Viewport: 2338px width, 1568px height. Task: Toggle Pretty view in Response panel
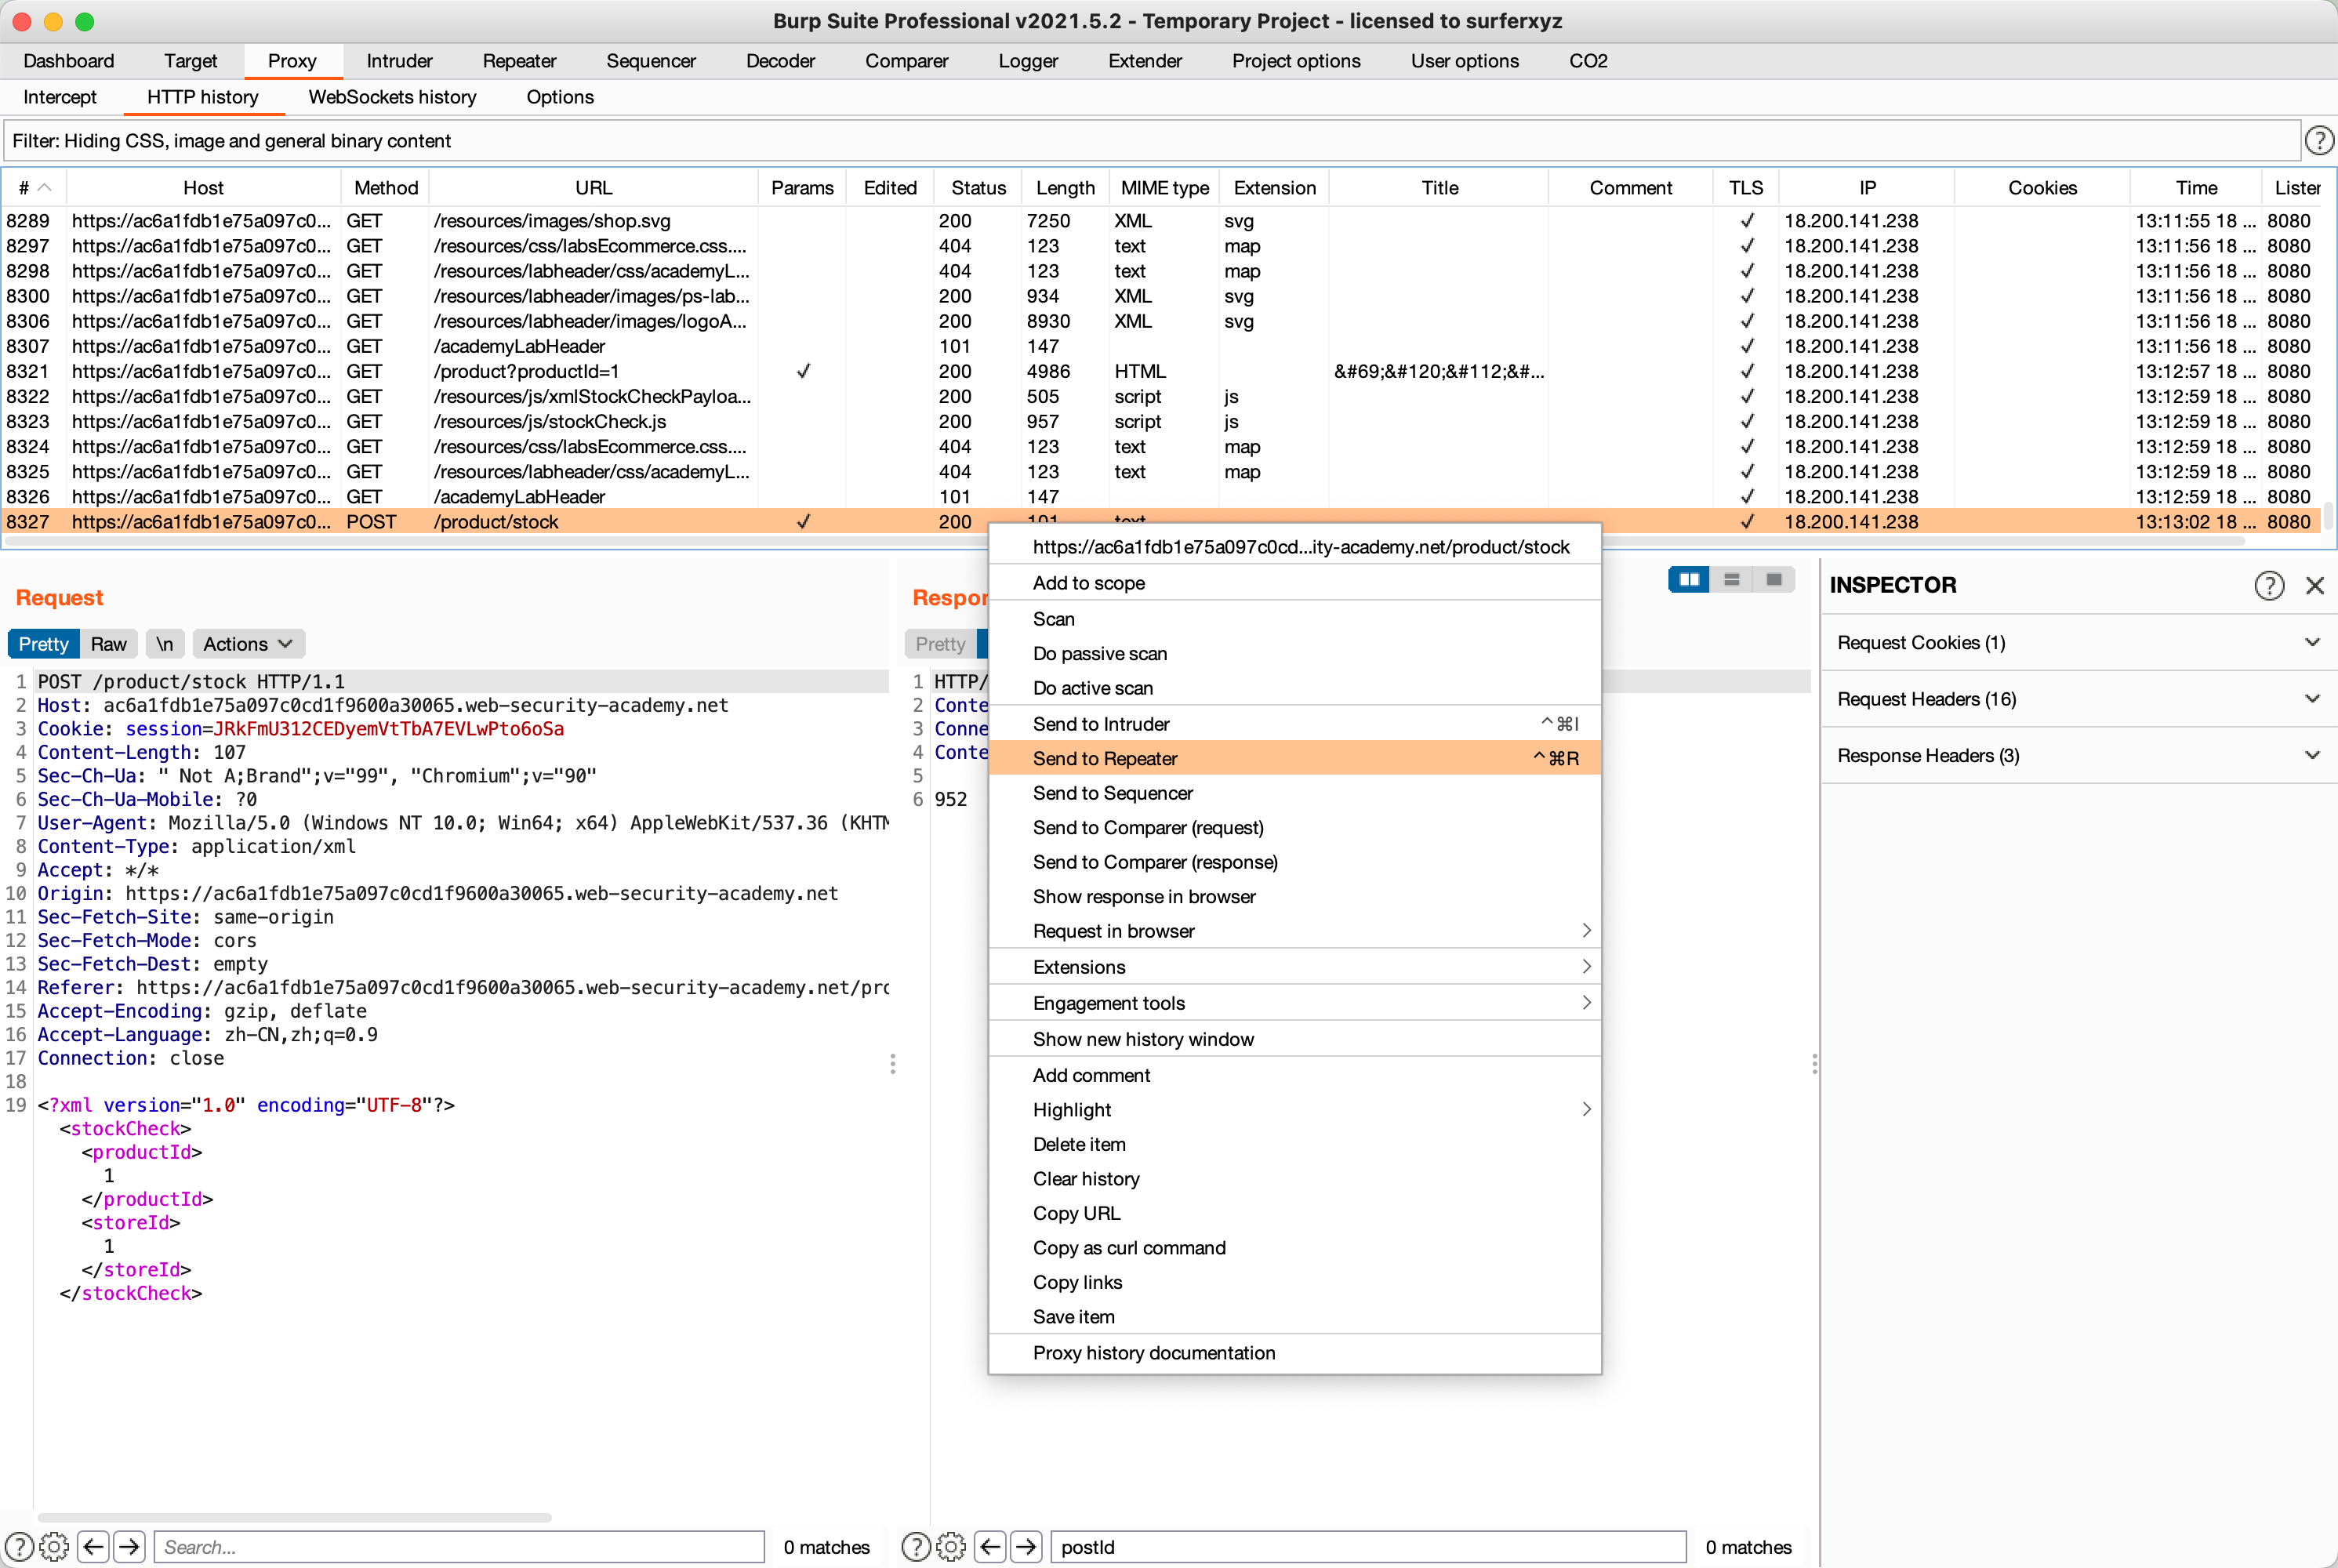click(941, 644)
